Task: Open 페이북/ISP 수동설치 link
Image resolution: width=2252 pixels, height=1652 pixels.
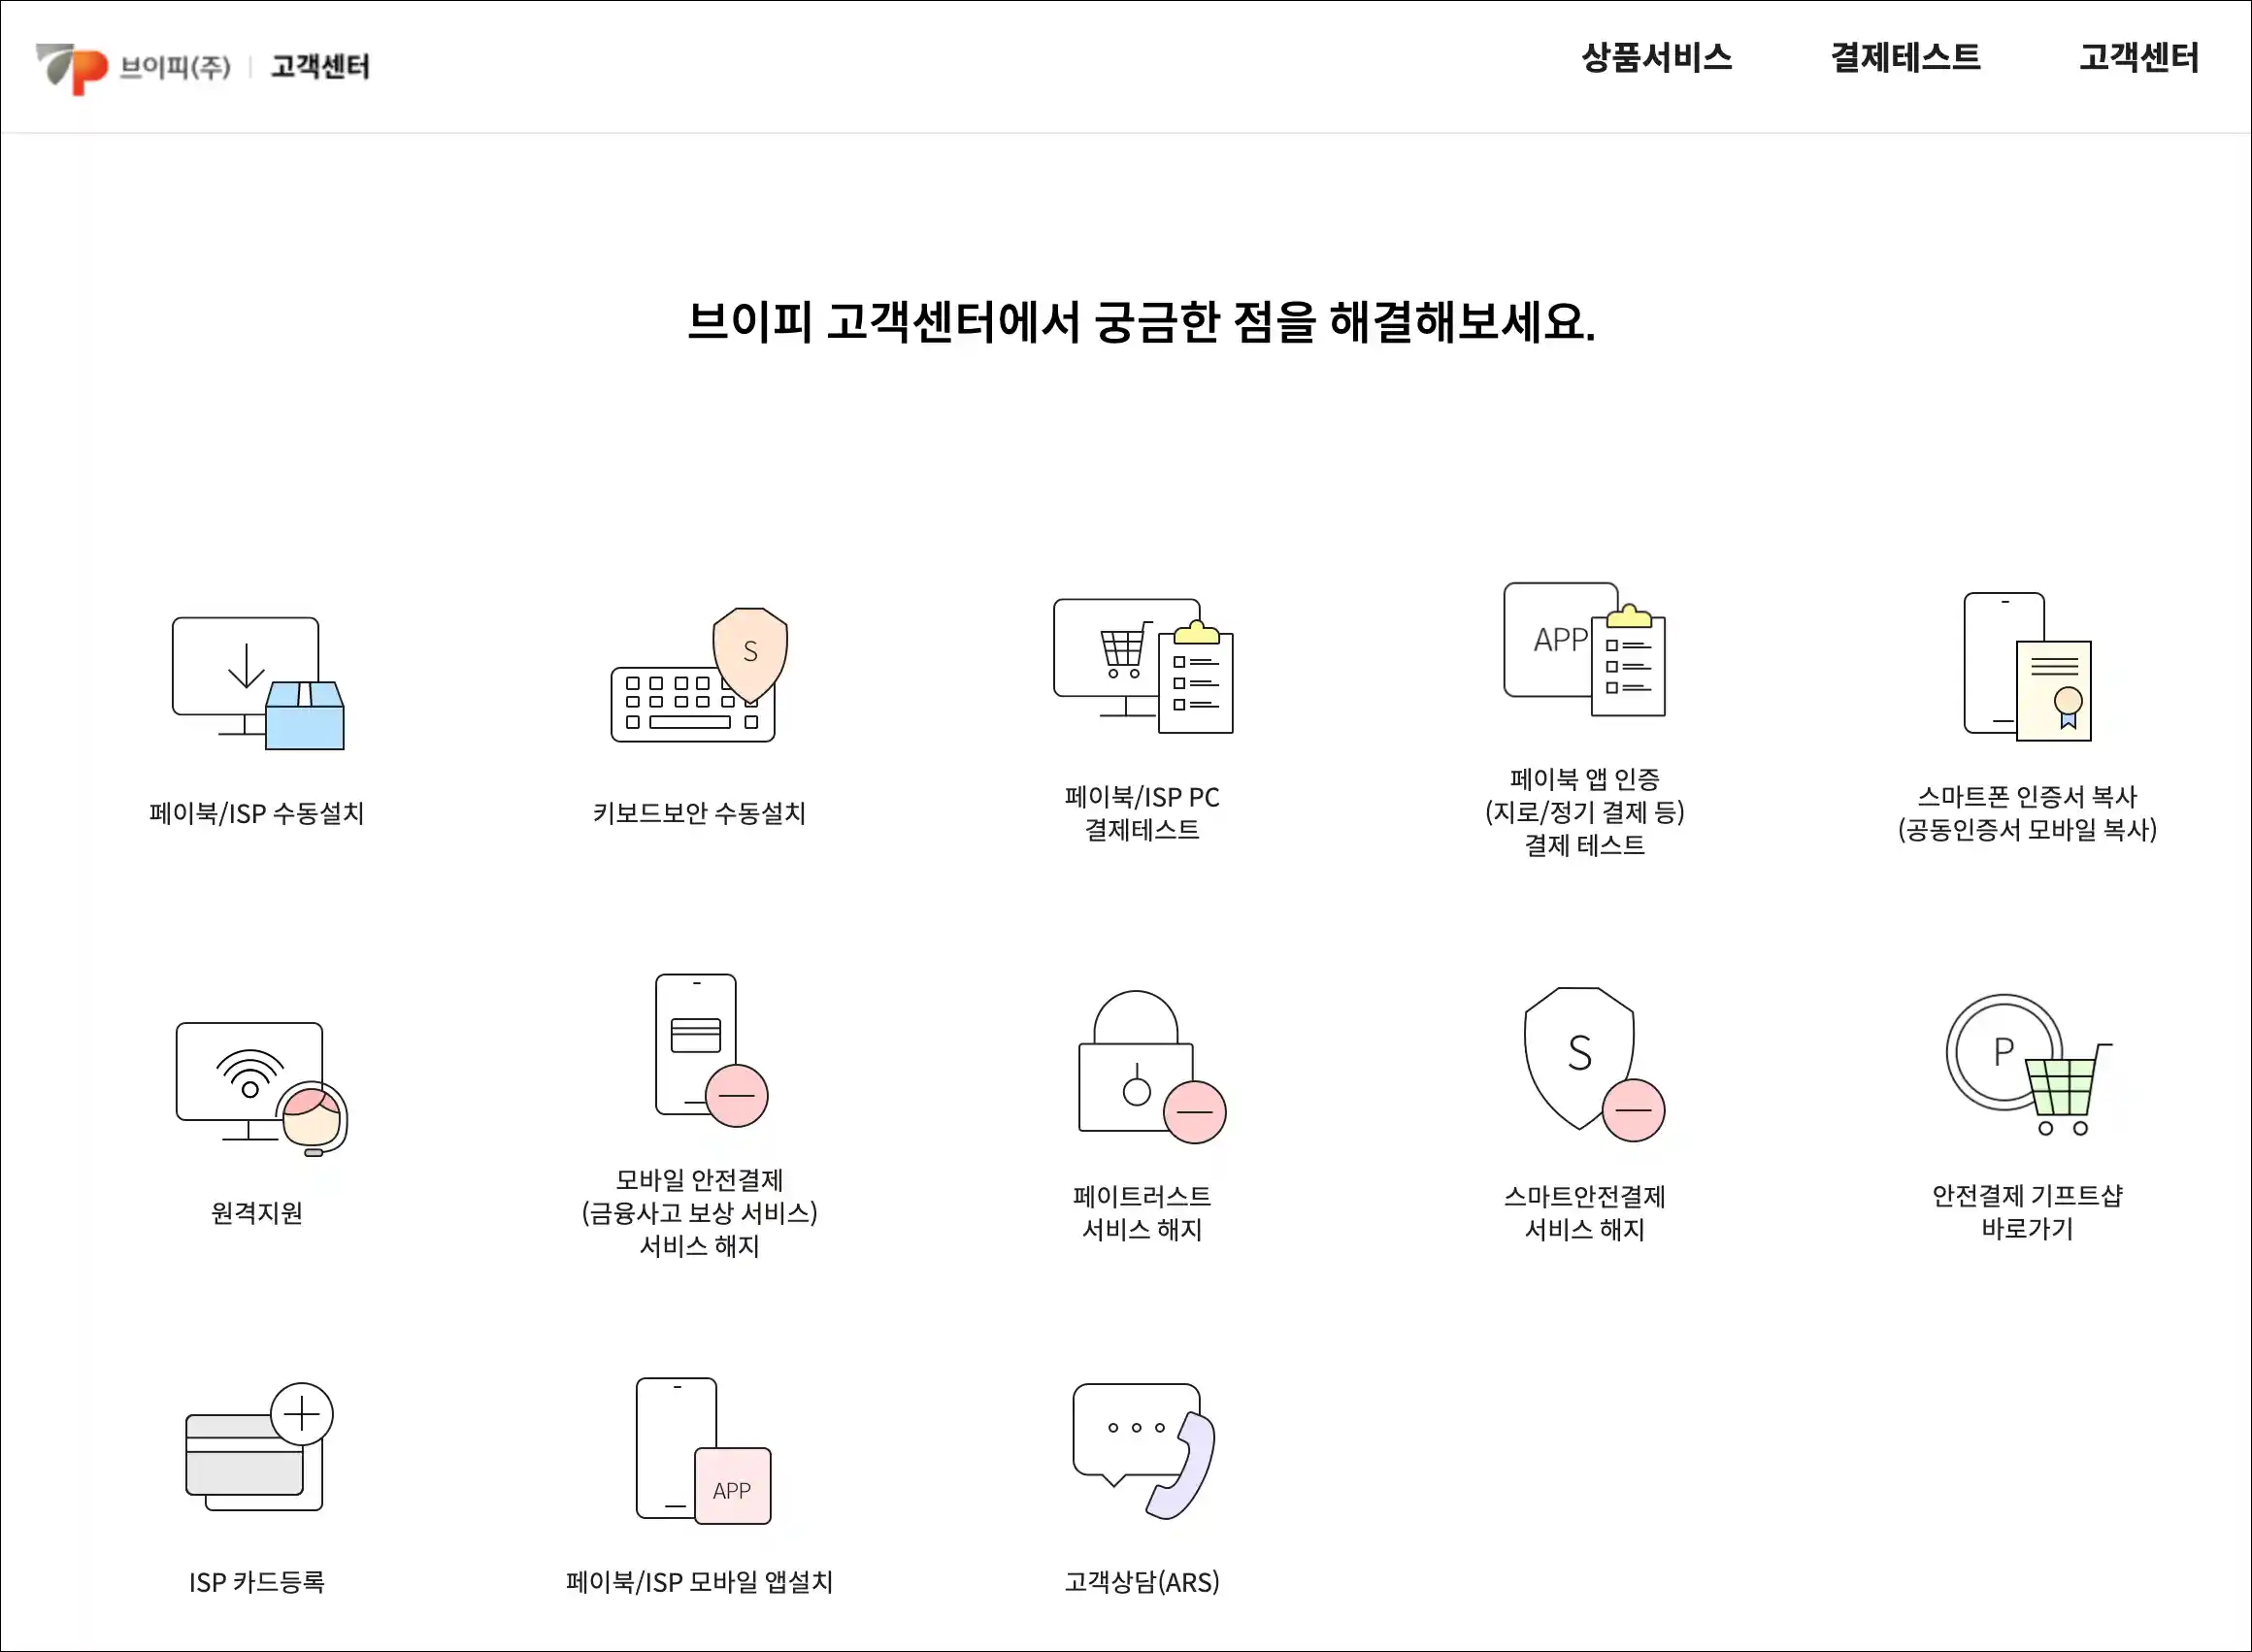Action: [x=257, y=813]
